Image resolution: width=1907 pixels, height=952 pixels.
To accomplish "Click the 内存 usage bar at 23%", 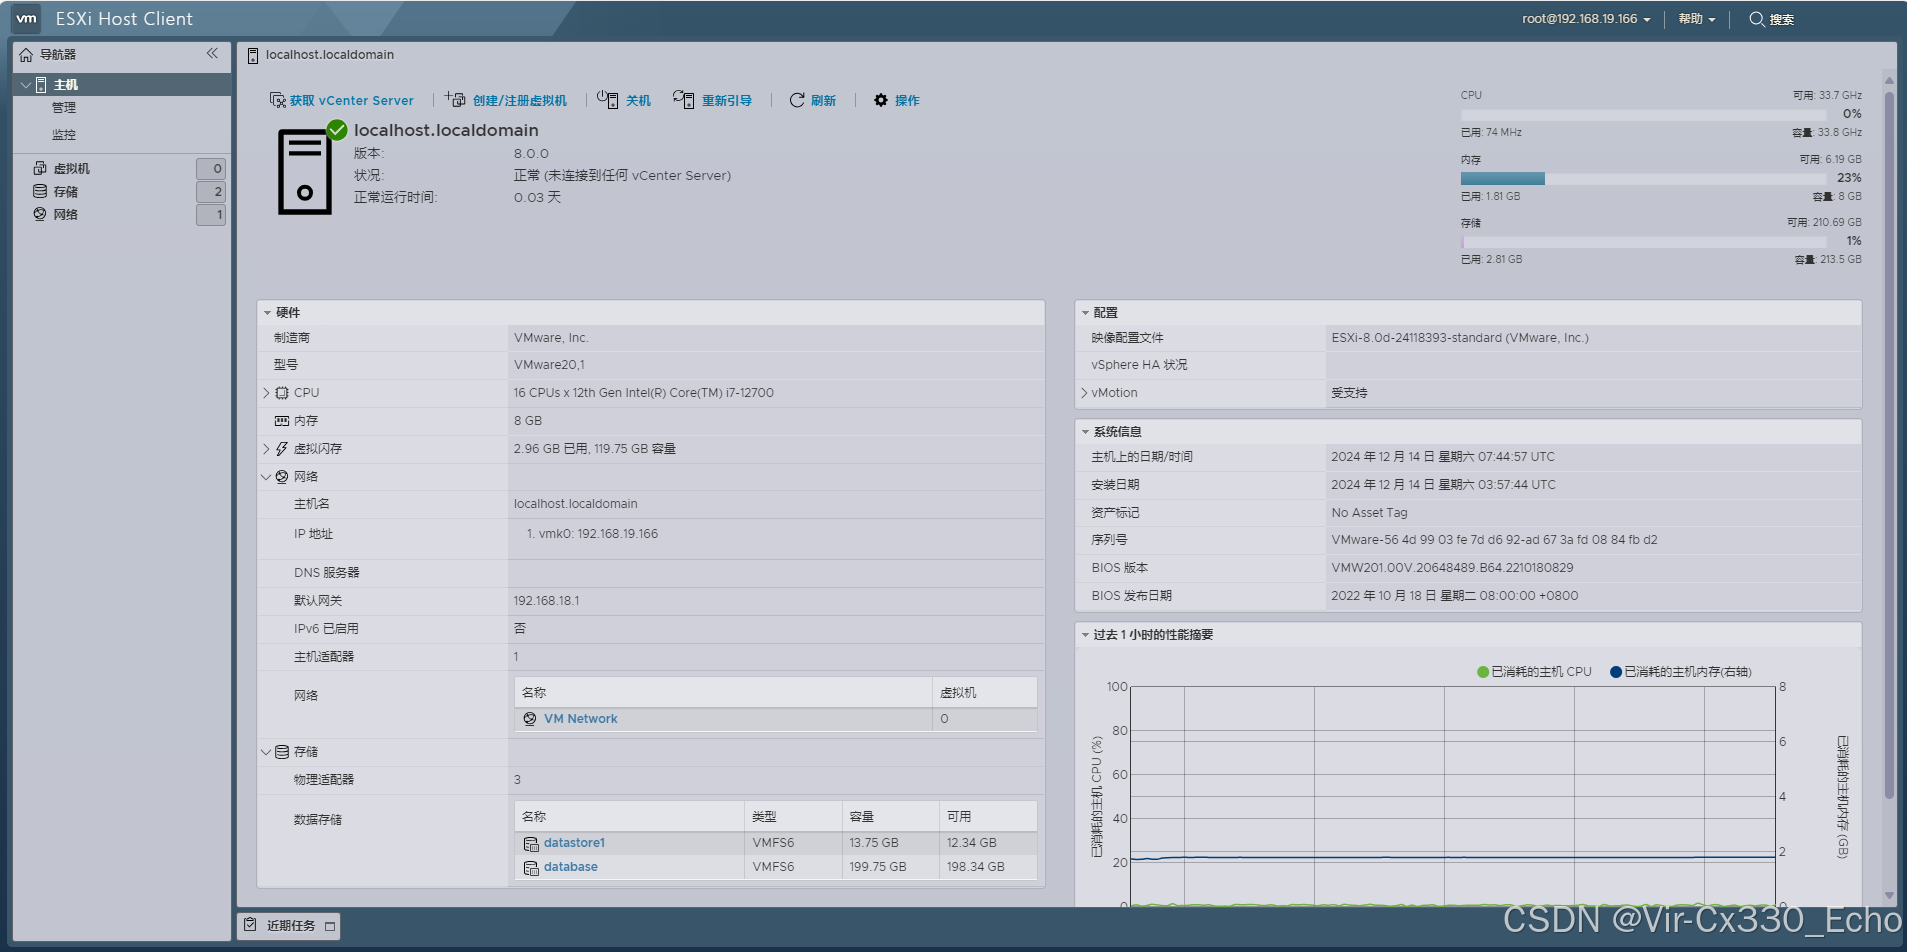I will 1643,179.
